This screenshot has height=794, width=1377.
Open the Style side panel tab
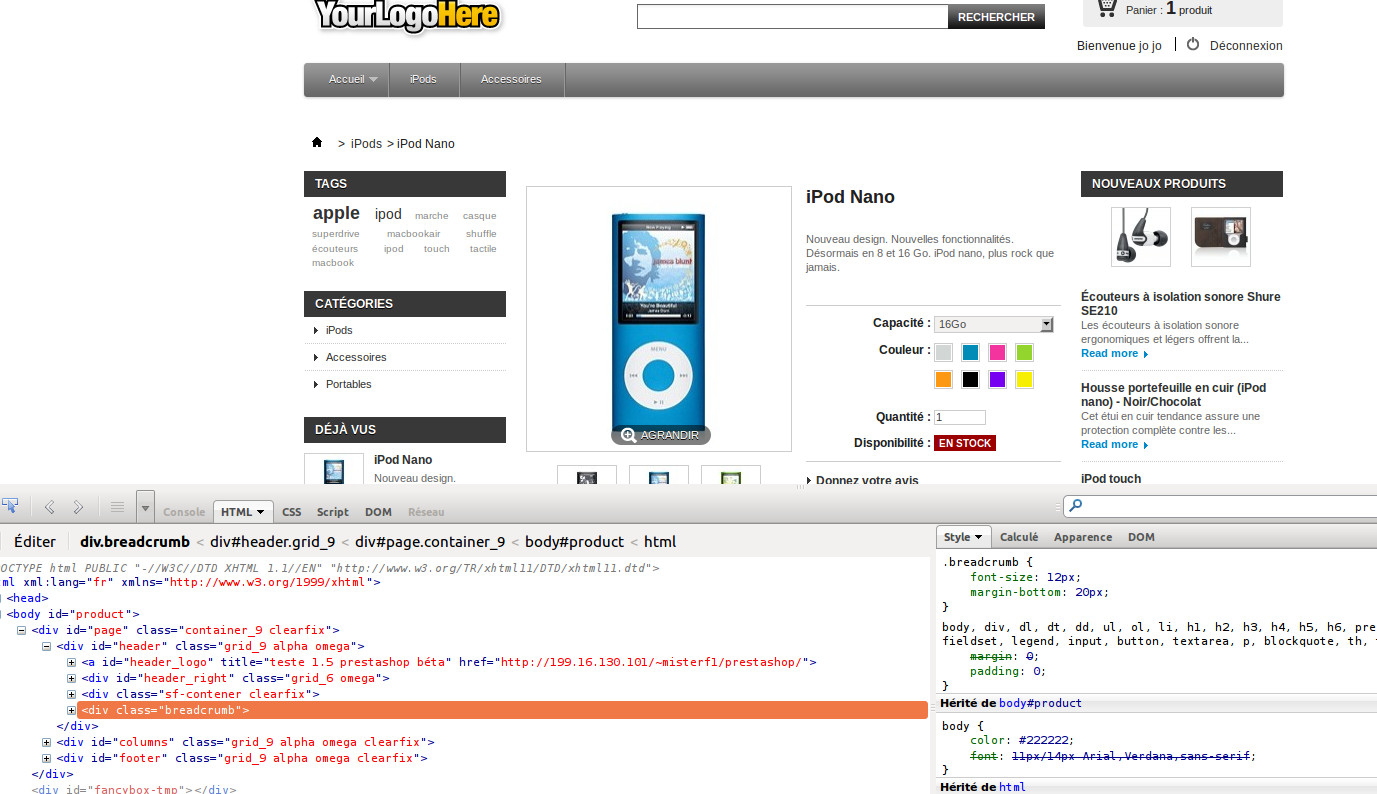(x=964, y=537)
